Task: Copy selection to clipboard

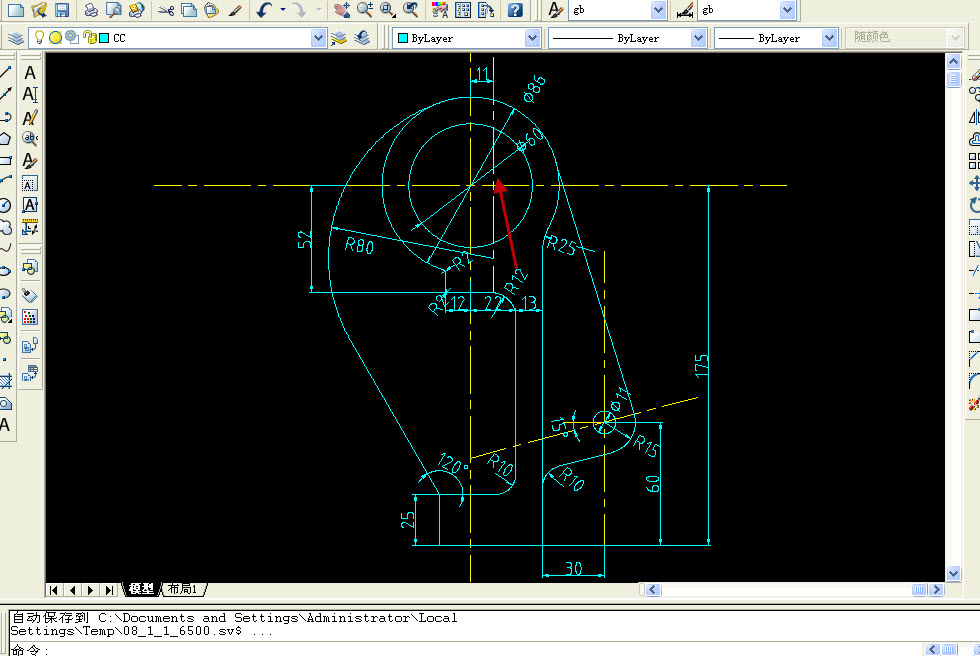Action: click(189, 10)
